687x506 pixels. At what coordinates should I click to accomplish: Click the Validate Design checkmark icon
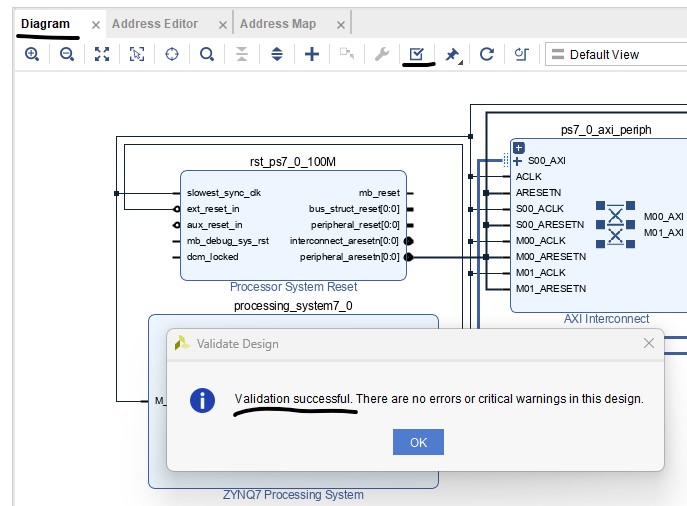(417, 54)
